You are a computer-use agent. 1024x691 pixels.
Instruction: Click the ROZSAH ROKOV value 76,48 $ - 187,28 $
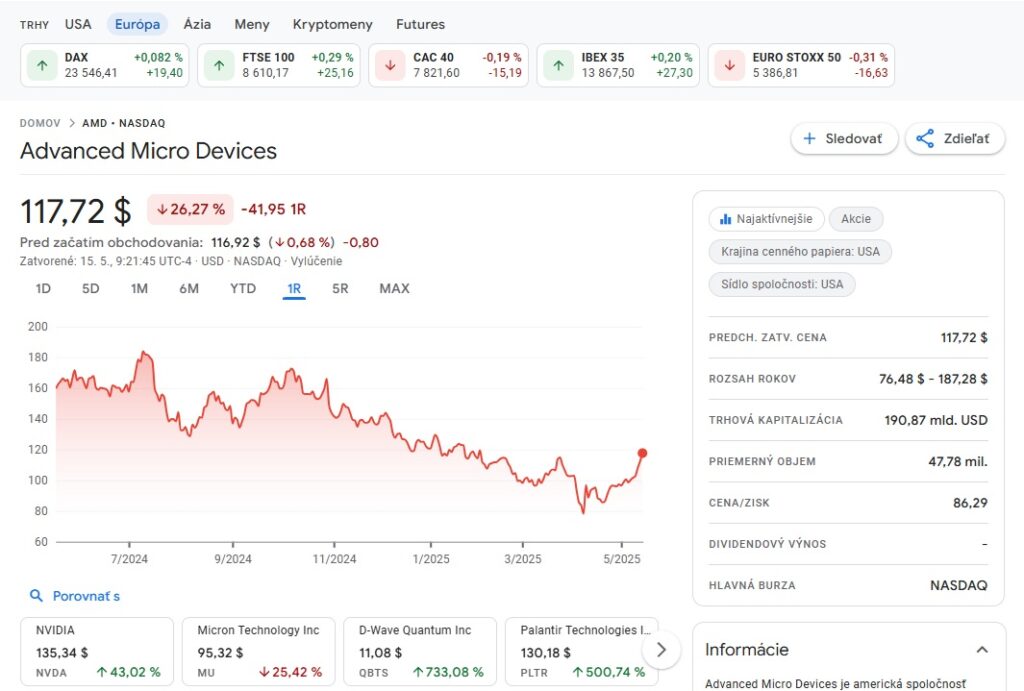pos(933,379)
